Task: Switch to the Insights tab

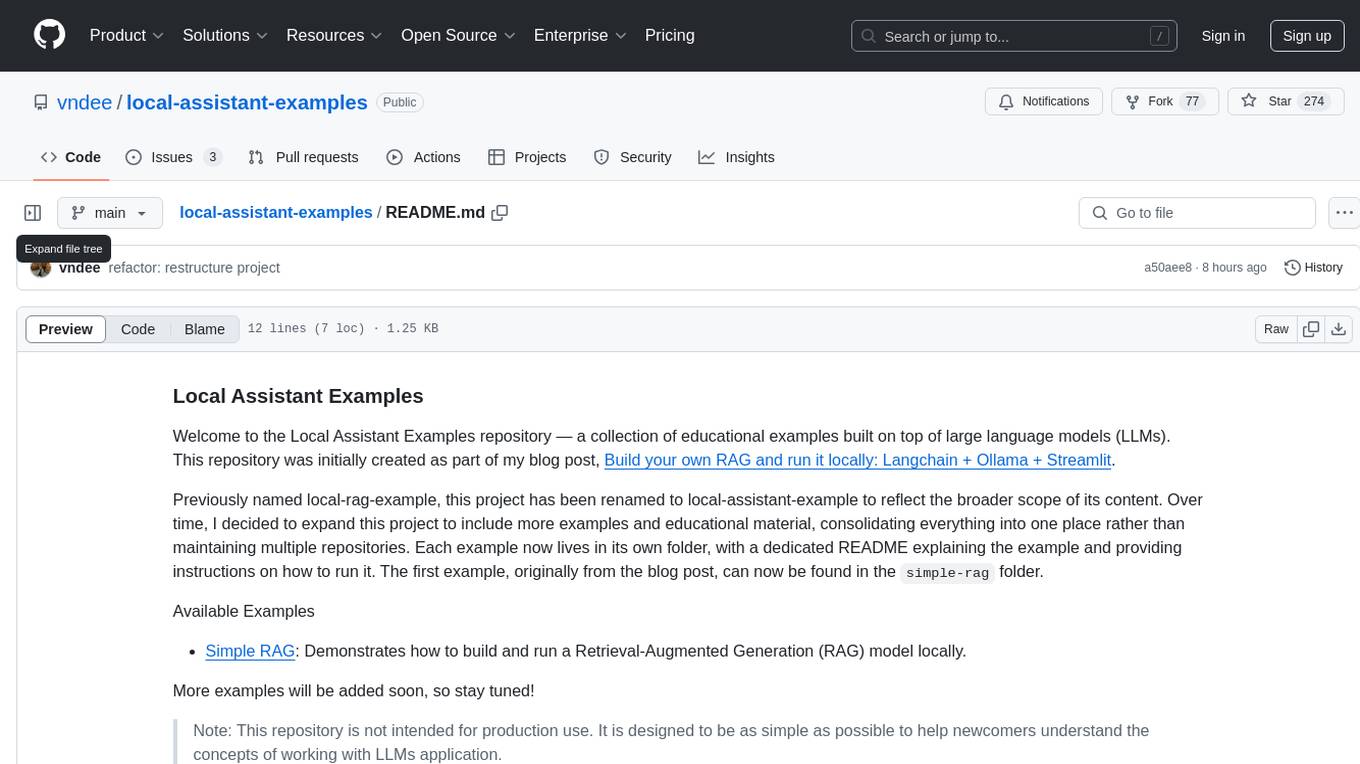Action: tap(736, 157)
